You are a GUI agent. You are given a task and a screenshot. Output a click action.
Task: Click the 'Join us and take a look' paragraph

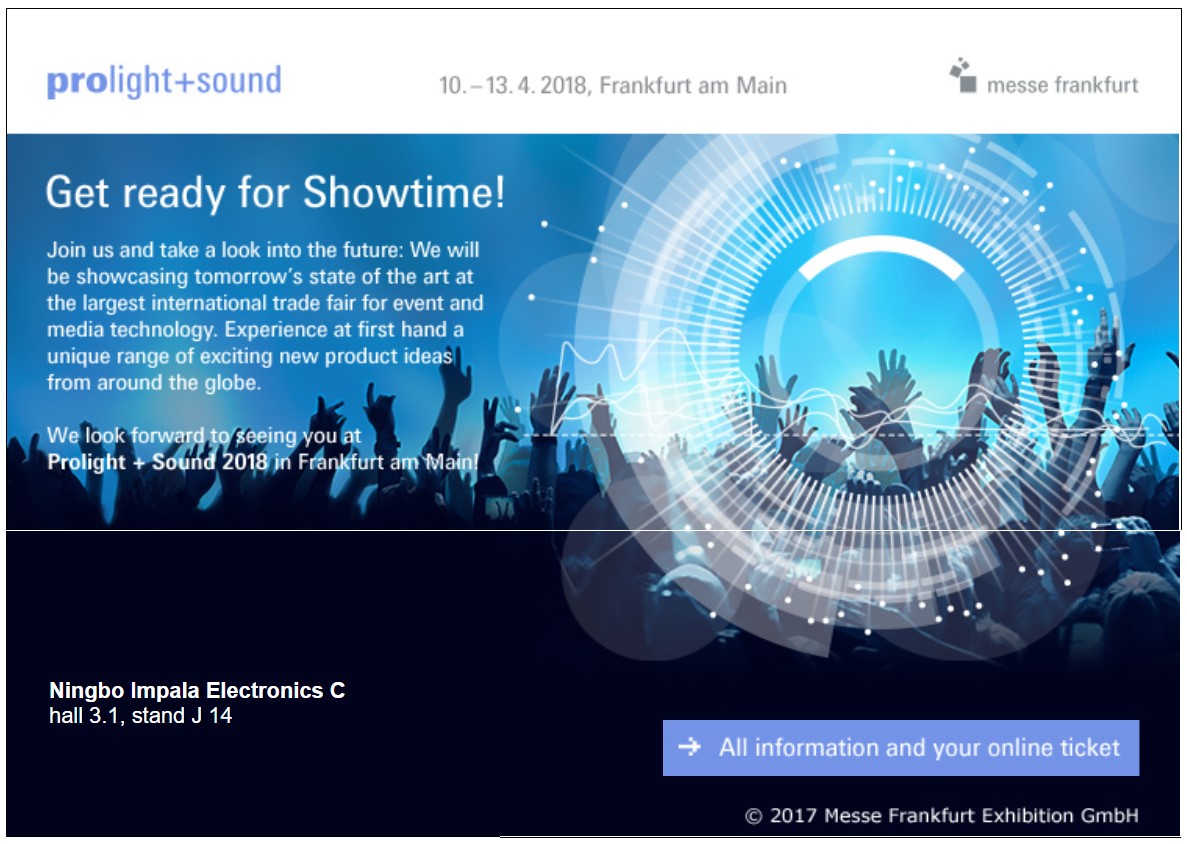point(265,316)
